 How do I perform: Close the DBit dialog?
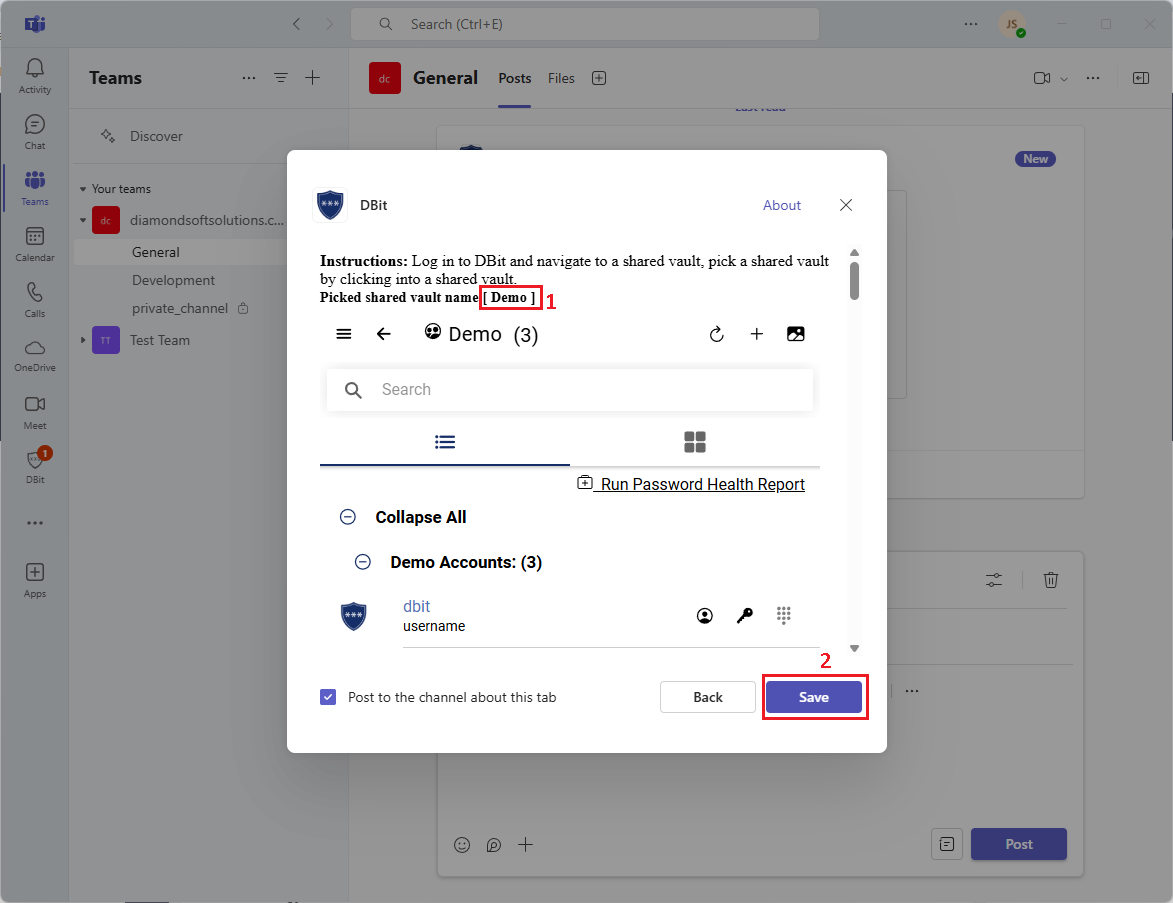pos(846,205)
